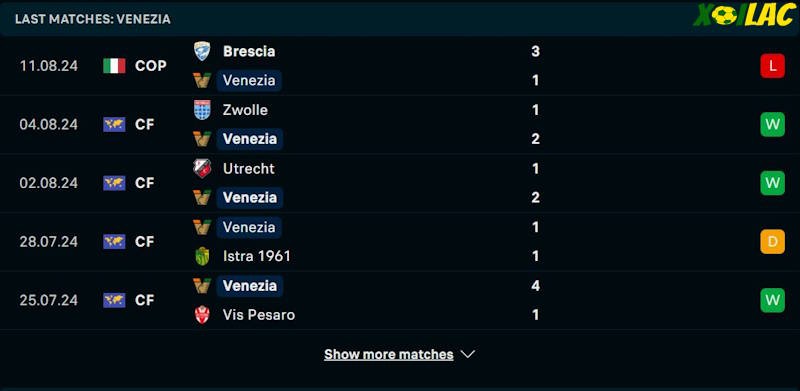Click the Italy flag next to COP
The width and height of the screenshot is (800, 391).
coord(114,66)
